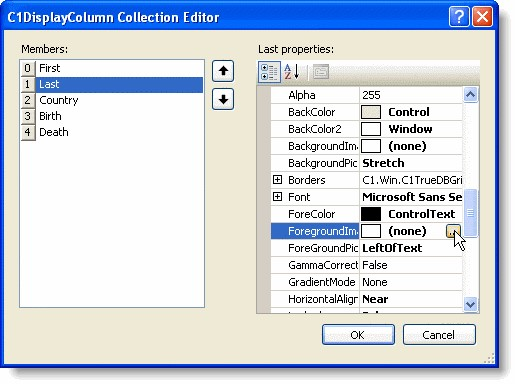The image size is (515, 384).
Task: Click the Alpha value field showing 255
Action: tap(411, 95)
